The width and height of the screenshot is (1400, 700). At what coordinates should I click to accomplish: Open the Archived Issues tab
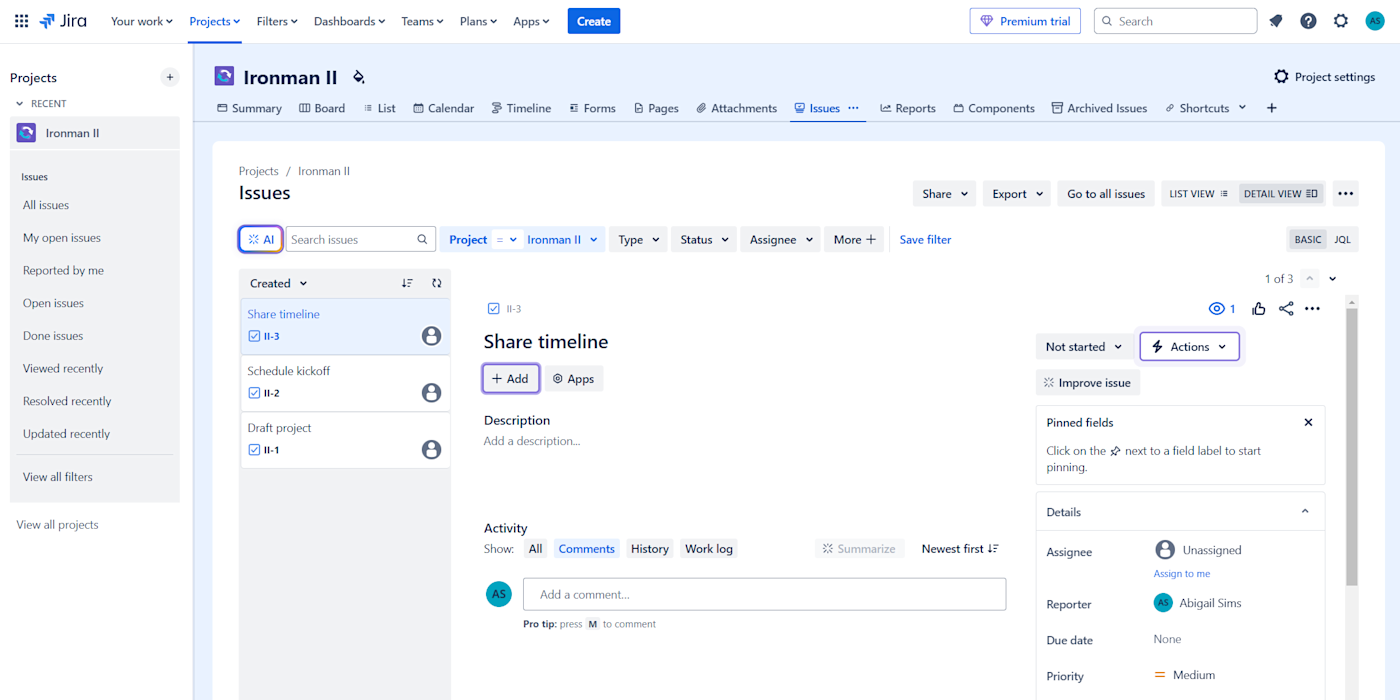coord(1099,108)
